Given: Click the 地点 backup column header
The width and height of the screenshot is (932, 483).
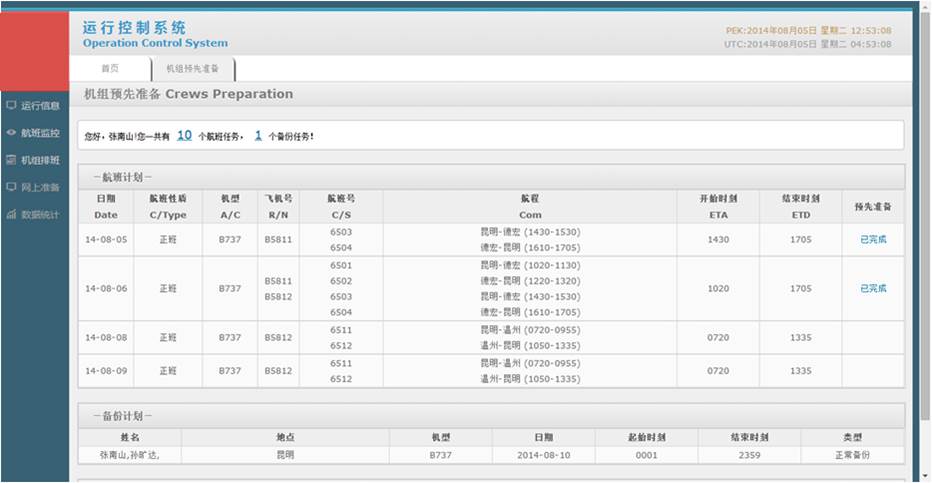Looking at the screenshot, I should click(285, 437).
